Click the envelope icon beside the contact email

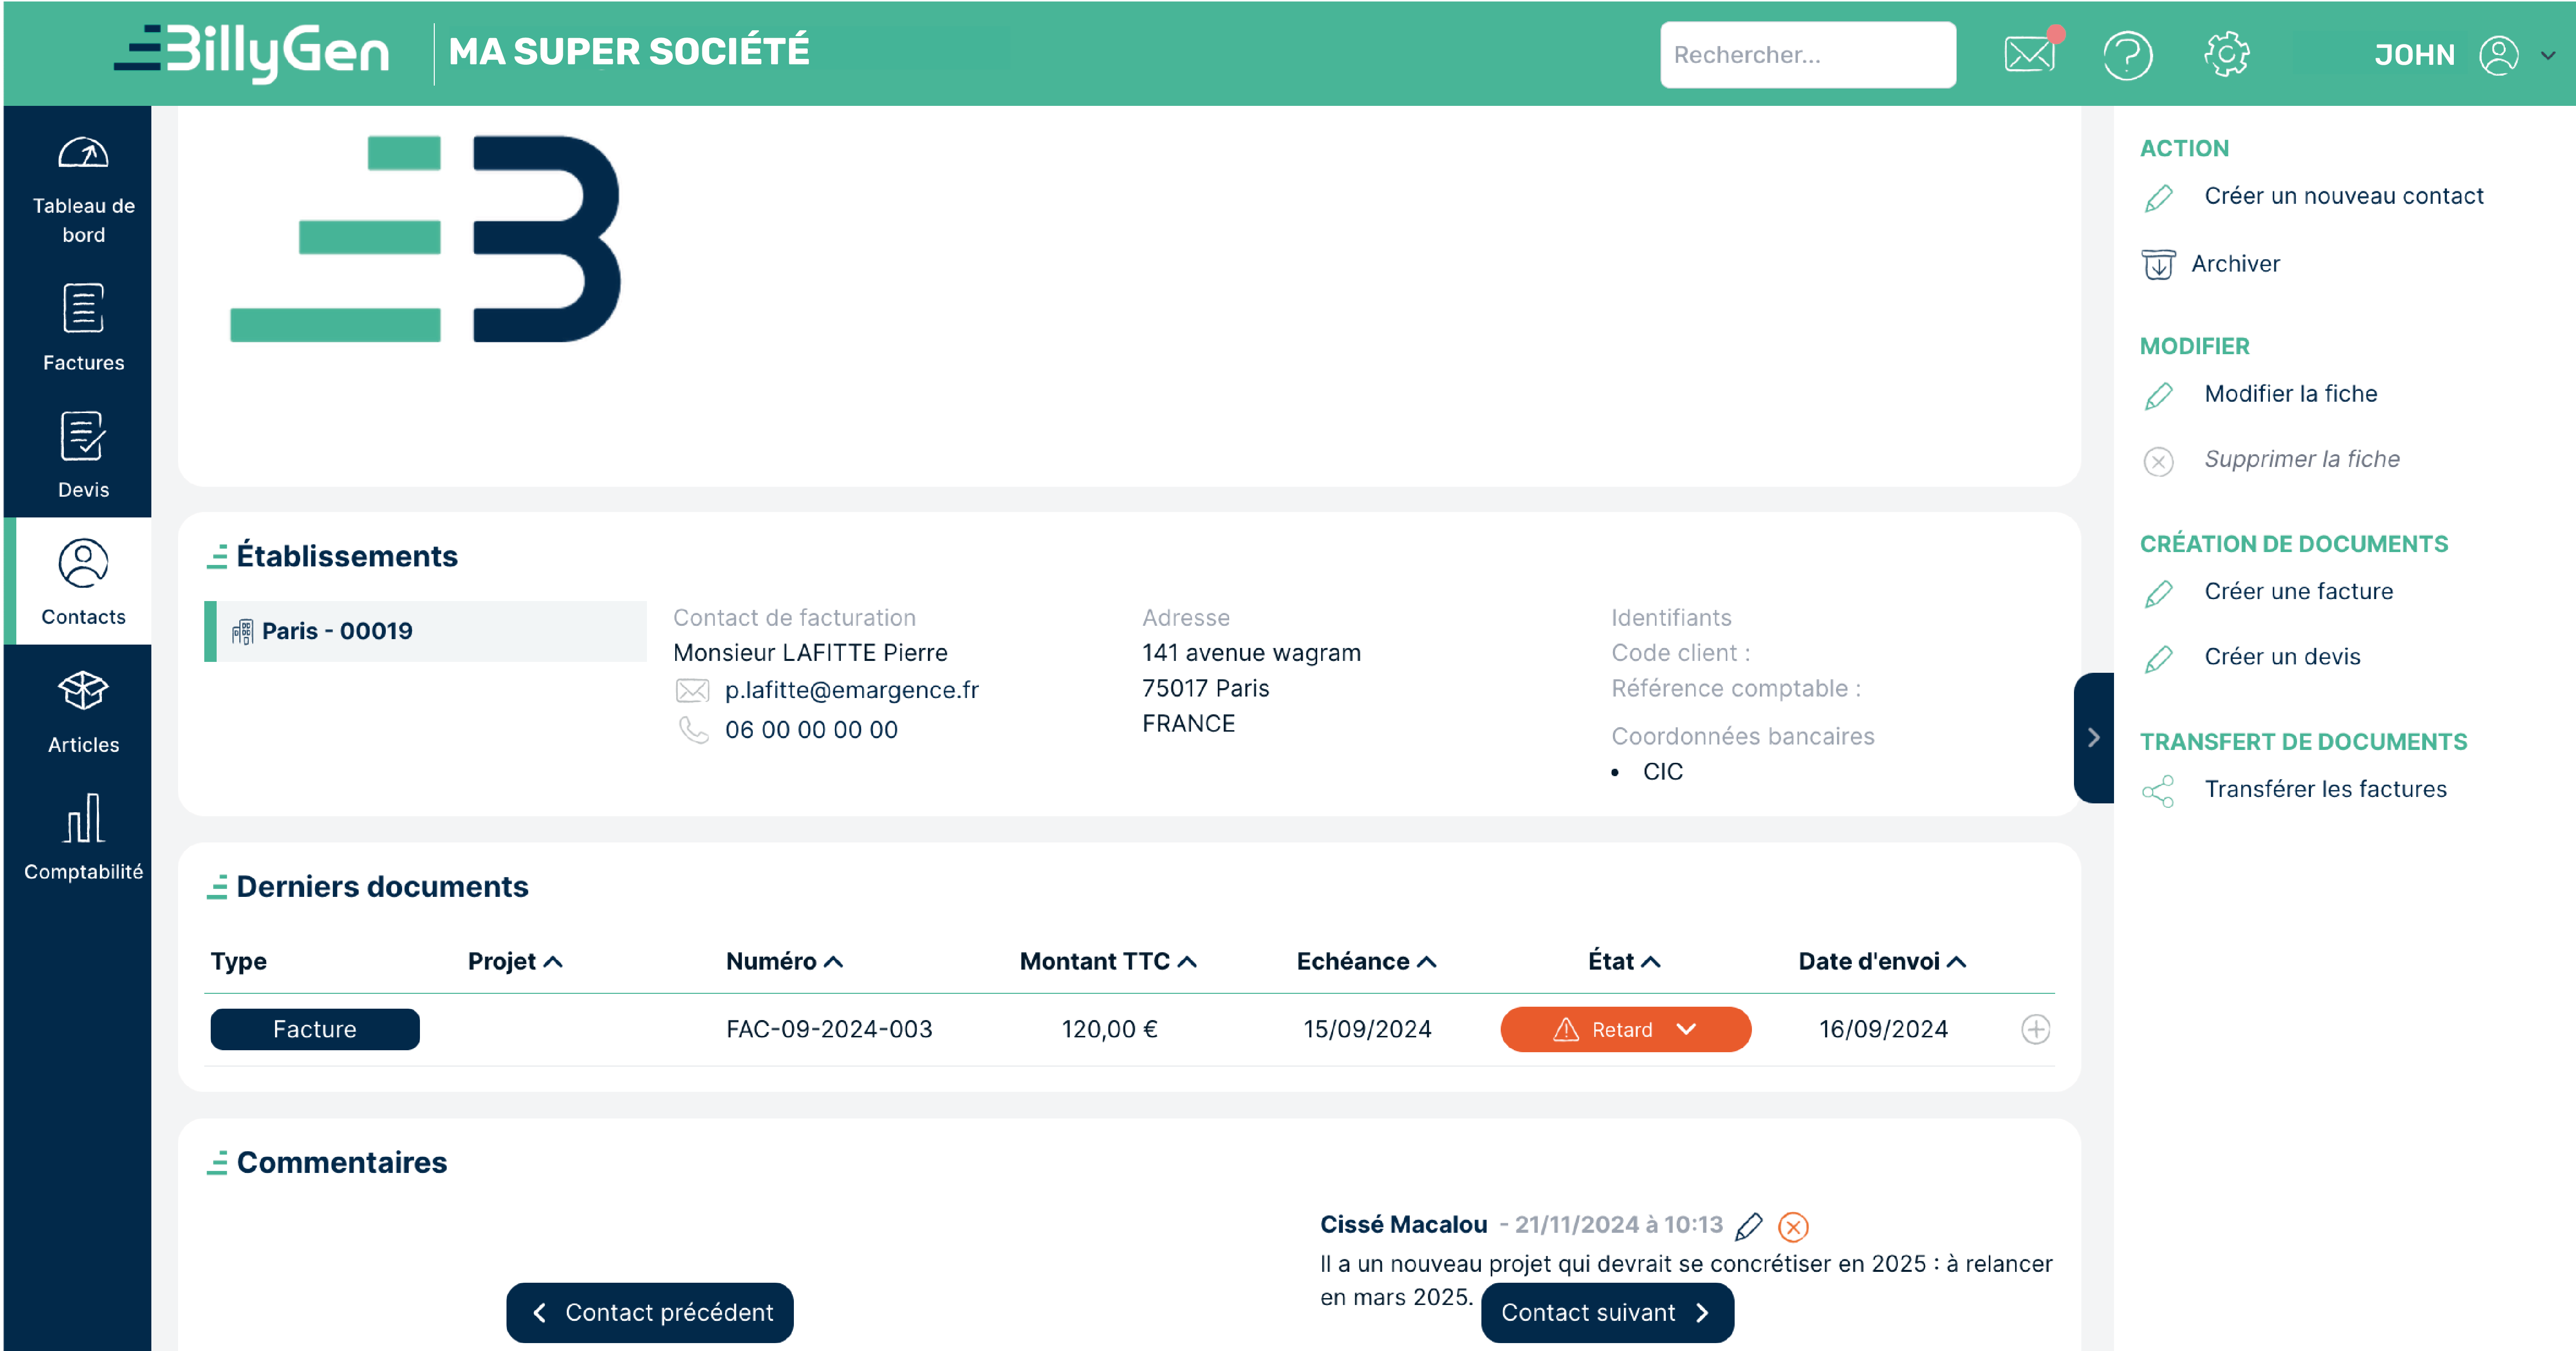click(692, 691)
